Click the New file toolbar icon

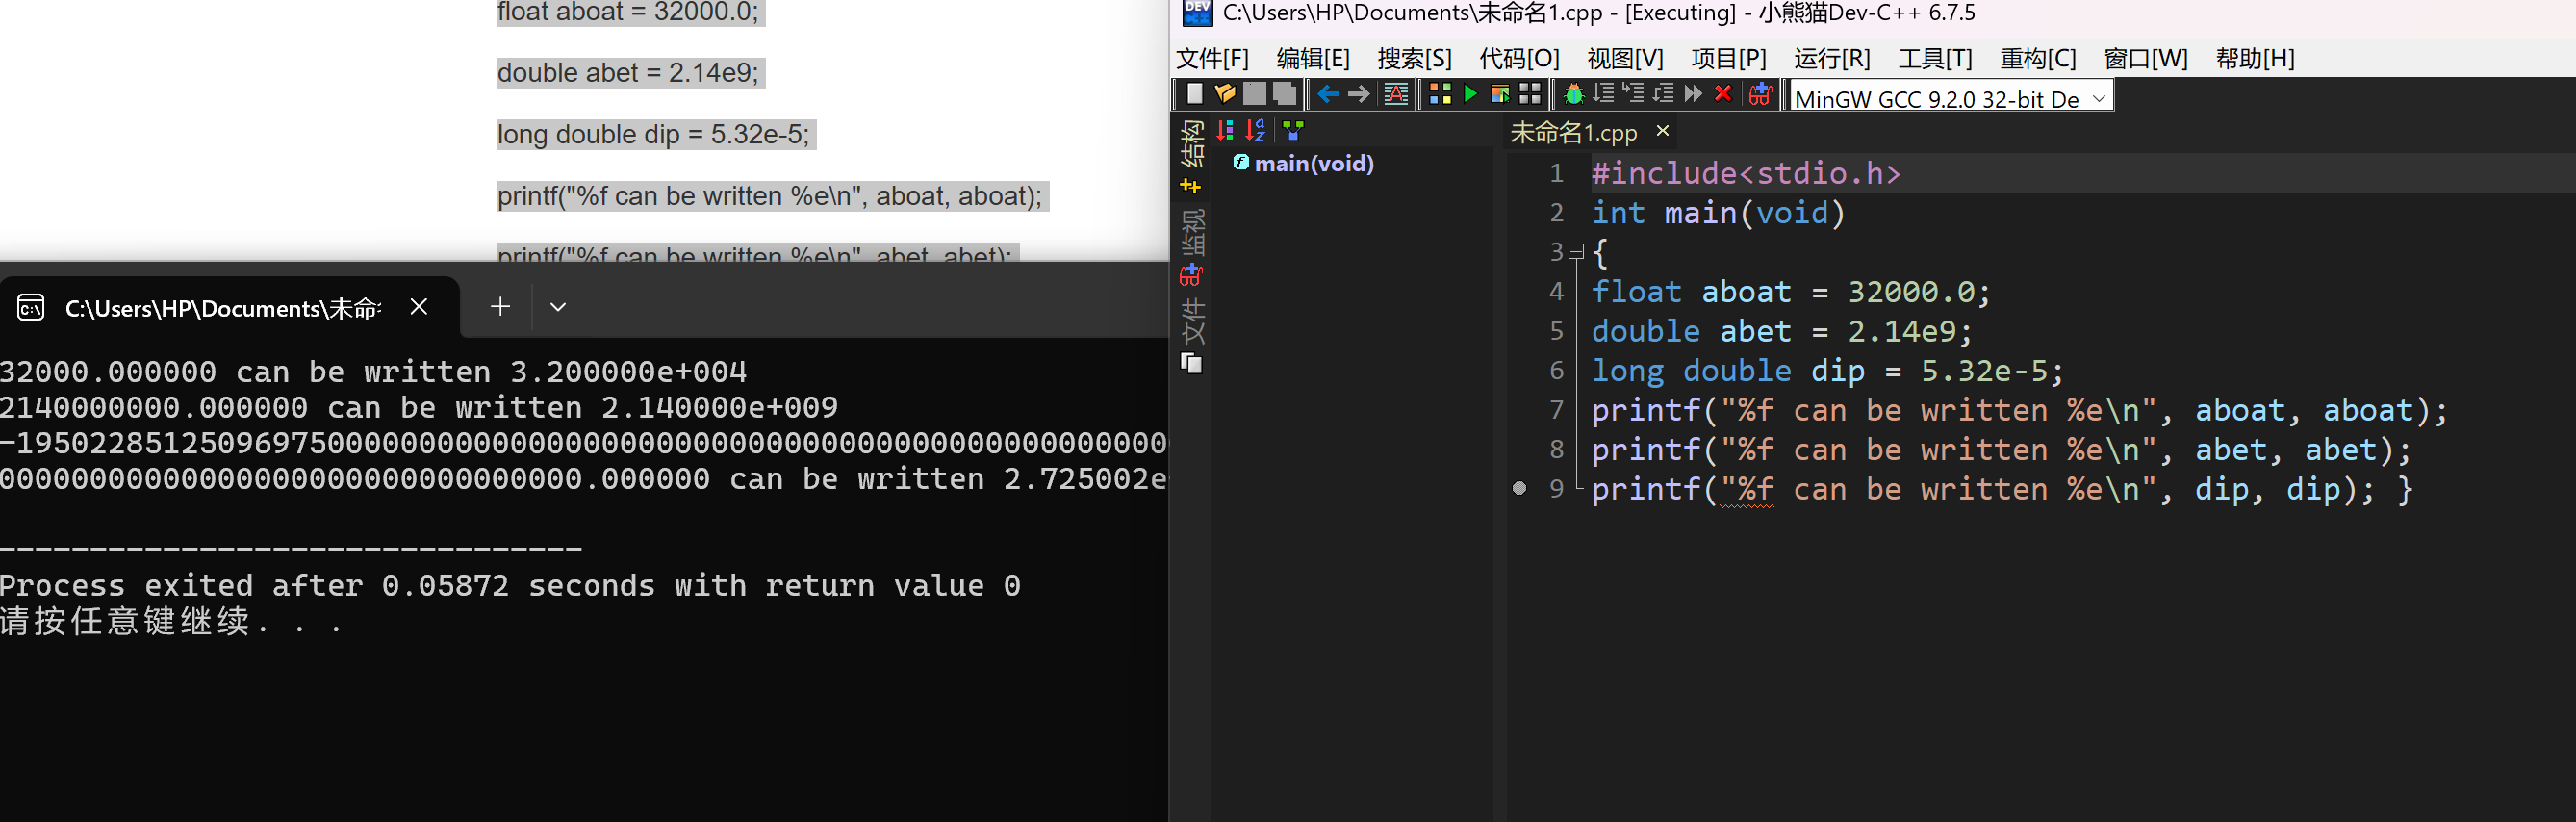(1194, 94)
